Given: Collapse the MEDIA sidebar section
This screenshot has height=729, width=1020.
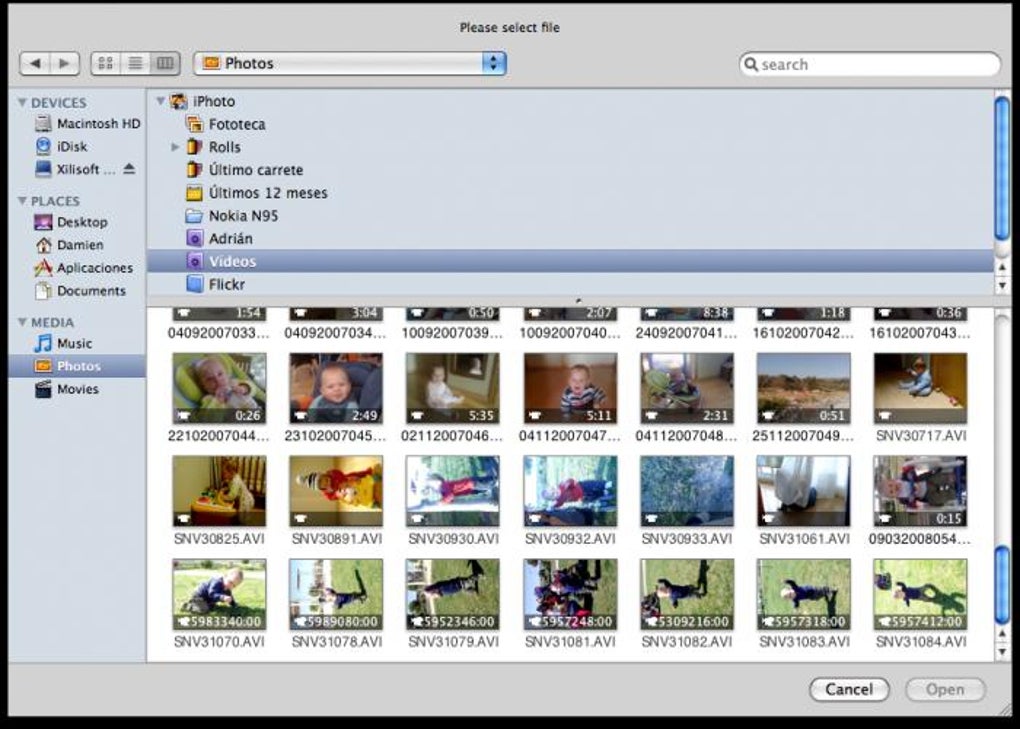Looking at the screenshot, I should click(23, 323).
